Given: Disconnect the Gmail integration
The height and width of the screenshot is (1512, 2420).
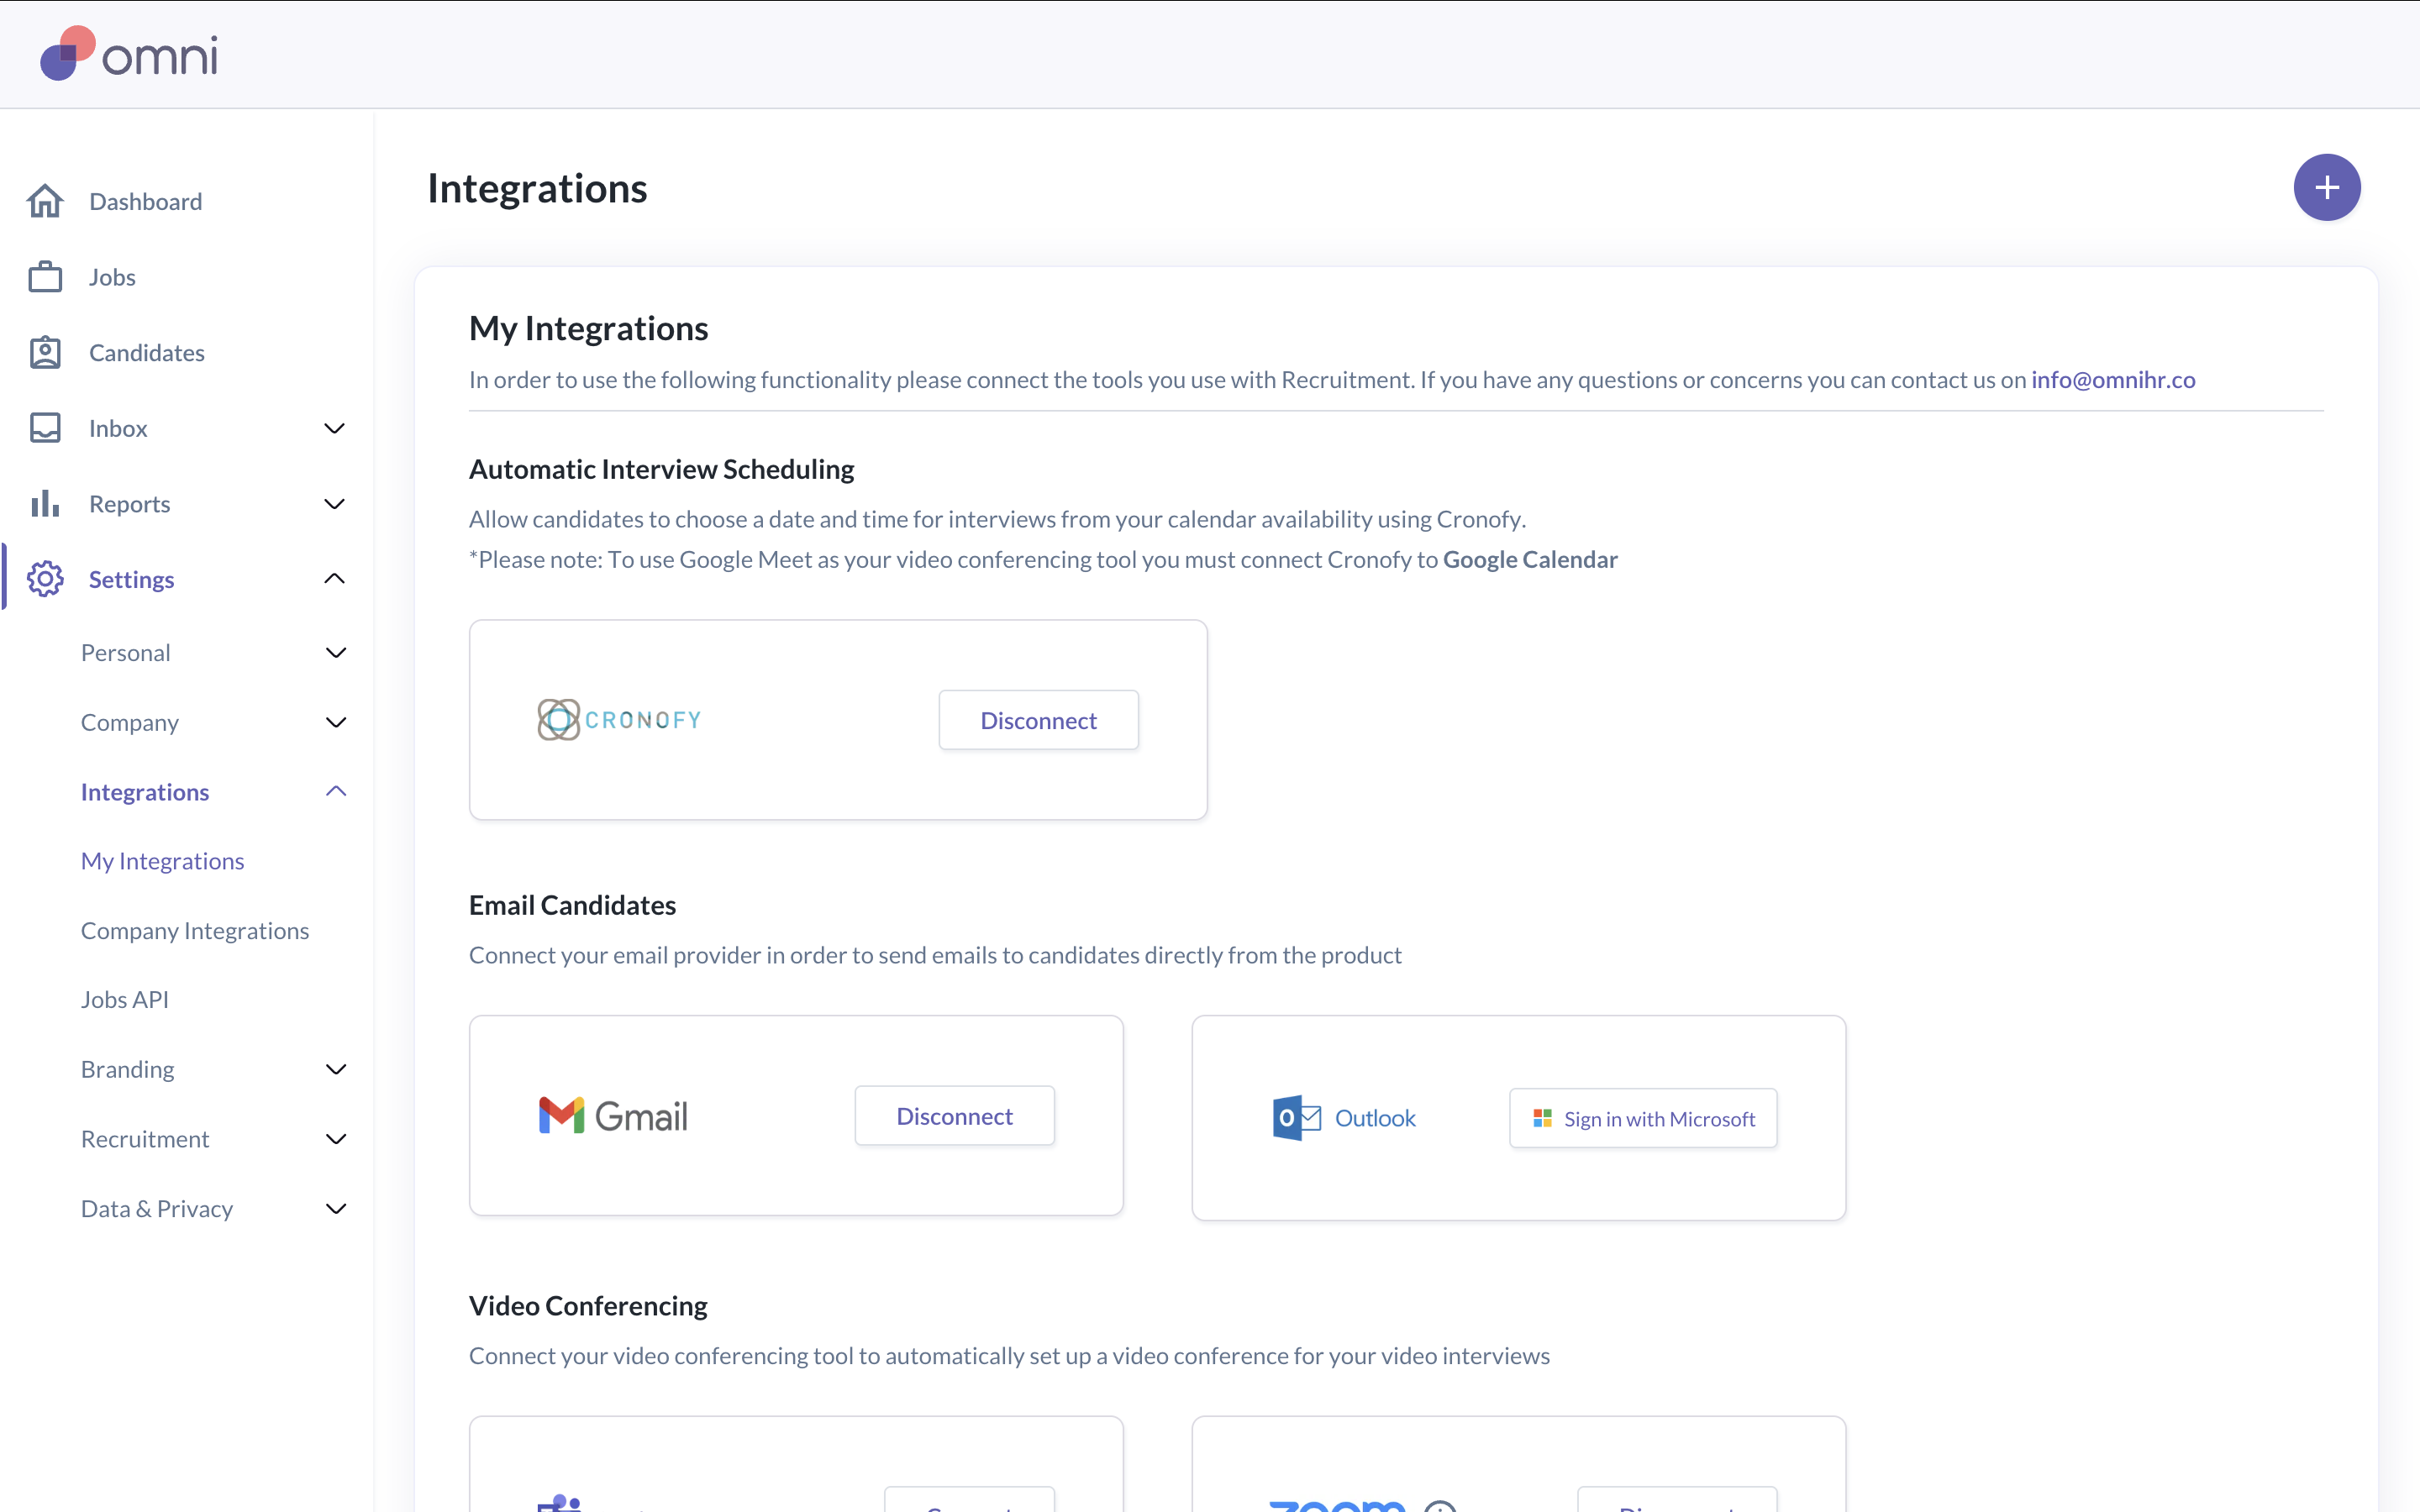Looking at the screenshot, I should pos(954,1116).
